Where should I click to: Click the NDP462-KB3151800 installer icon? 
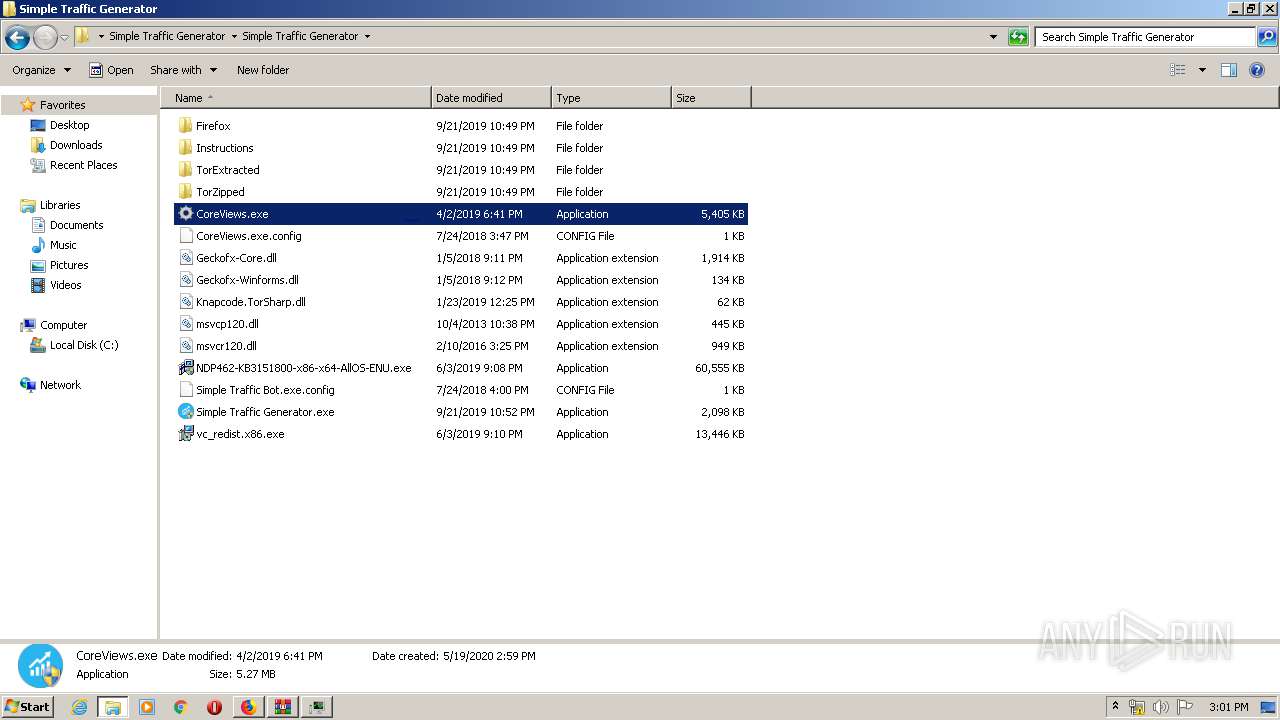(x=185, y=368)
